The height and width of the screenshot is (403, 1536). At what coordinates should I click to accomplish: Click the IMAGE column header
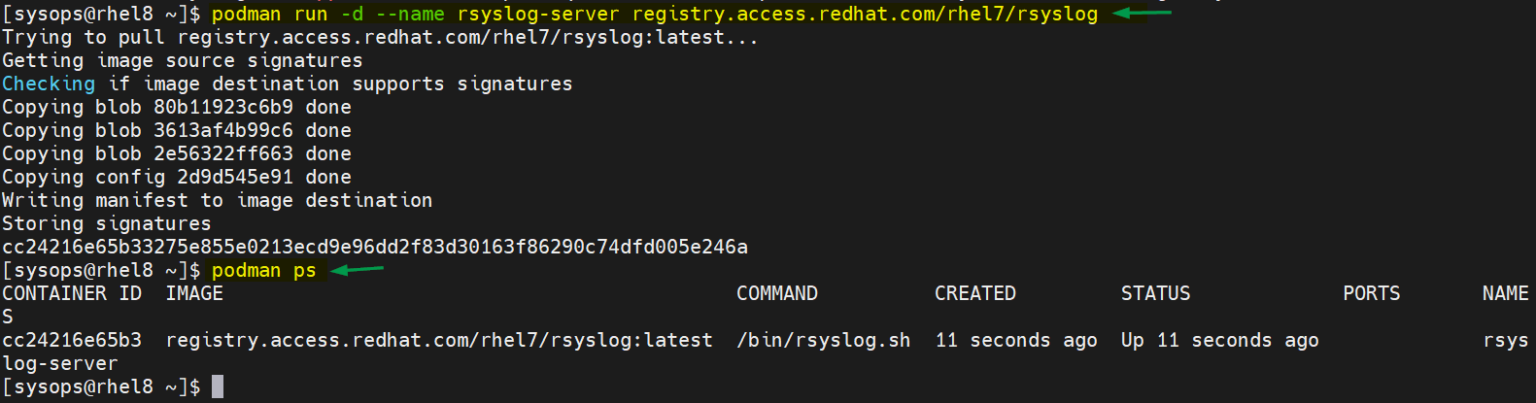tap(195, 294)
